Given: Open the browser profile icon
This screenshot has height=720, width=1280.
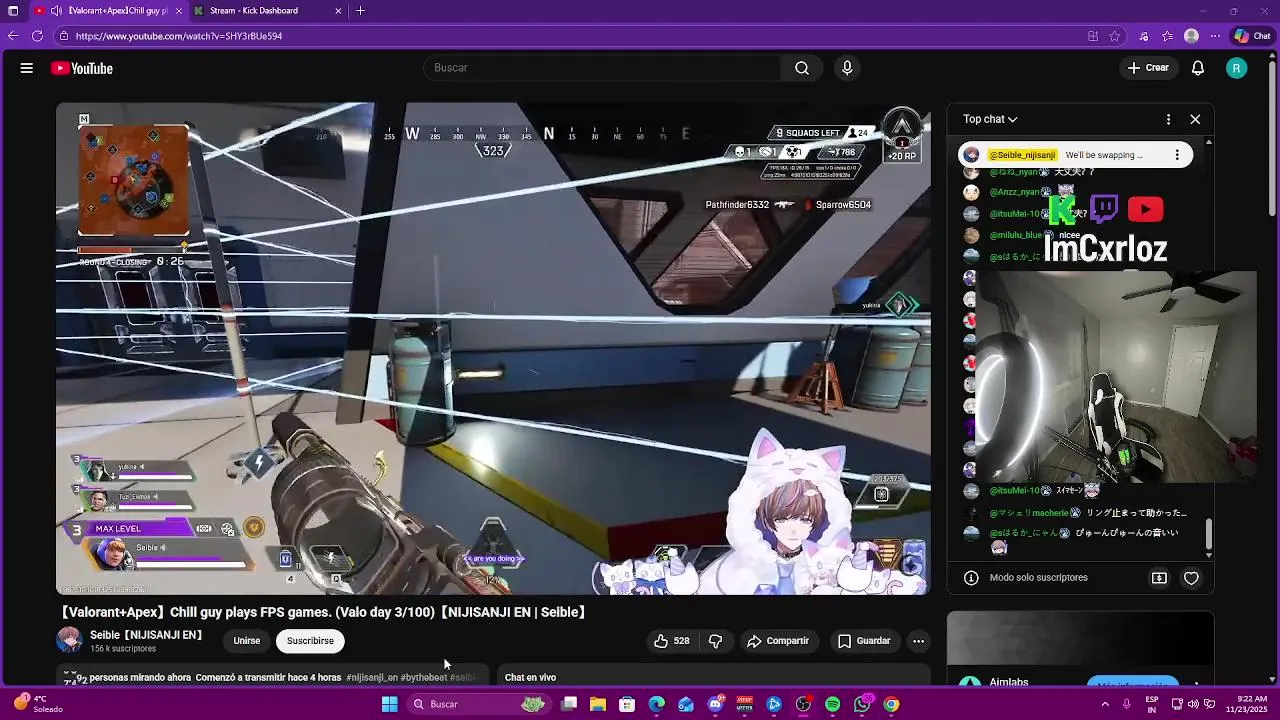Looking at the screenshot, I should click(x=1191, y=36).
